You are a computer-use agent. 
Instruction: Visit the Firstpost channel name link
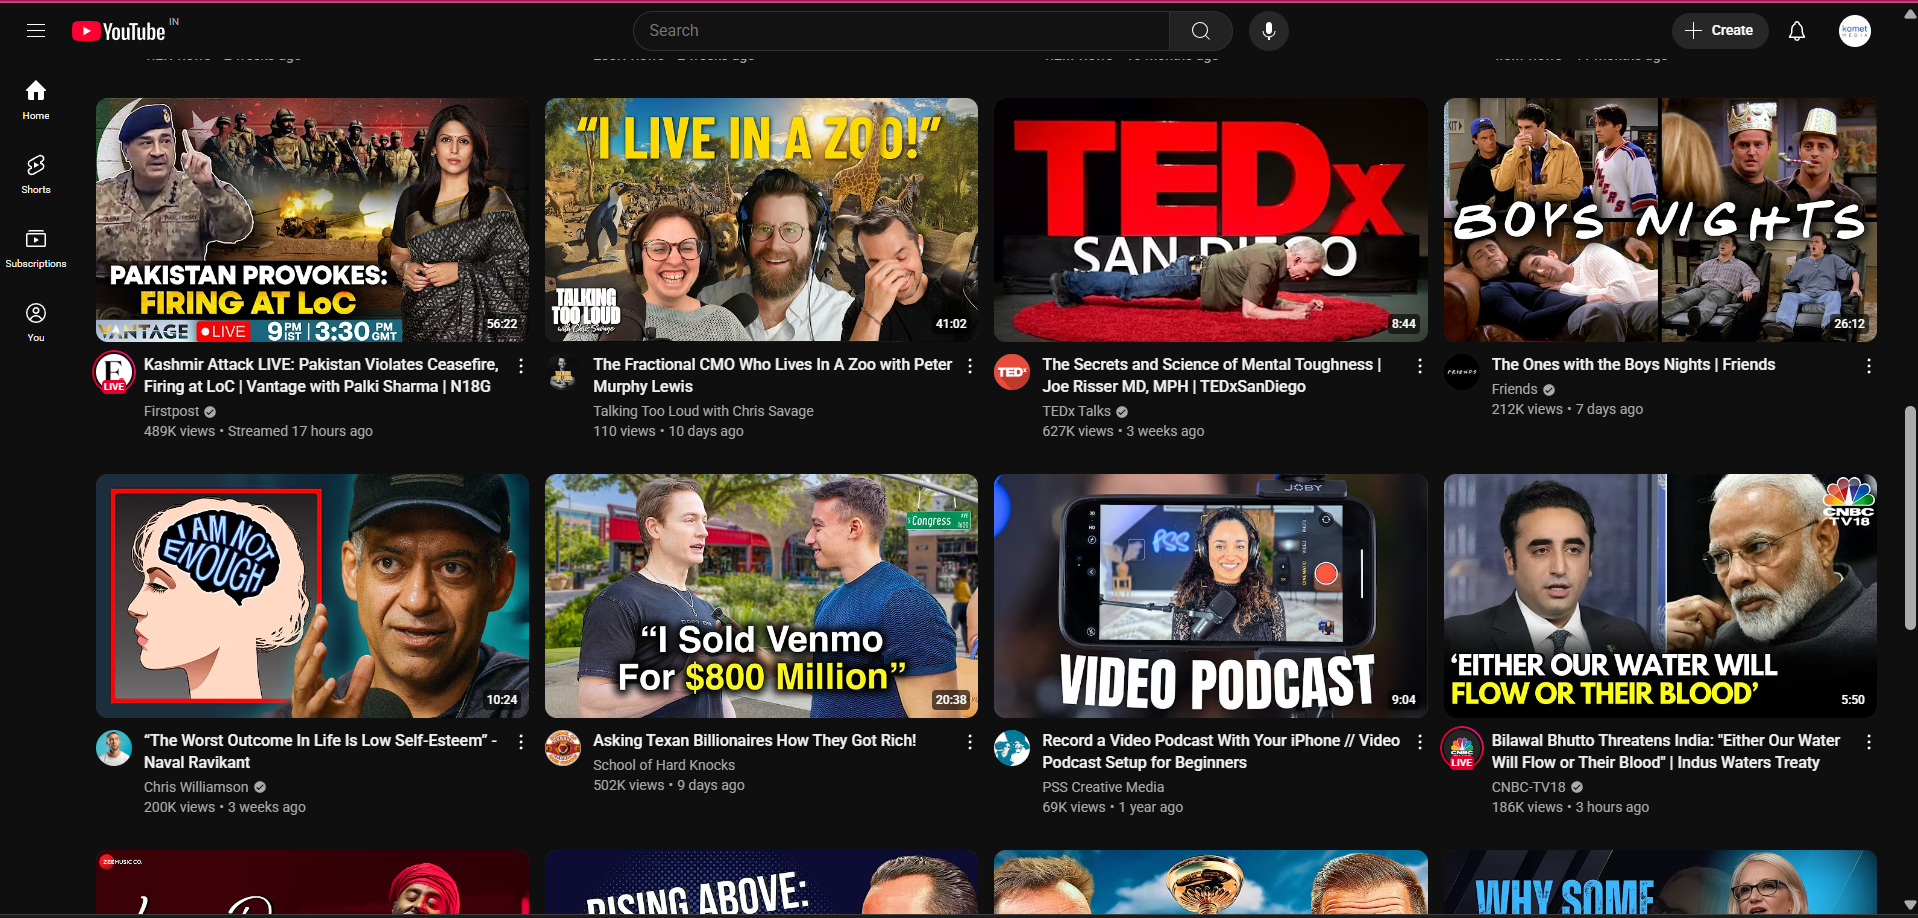coord(171,411)
